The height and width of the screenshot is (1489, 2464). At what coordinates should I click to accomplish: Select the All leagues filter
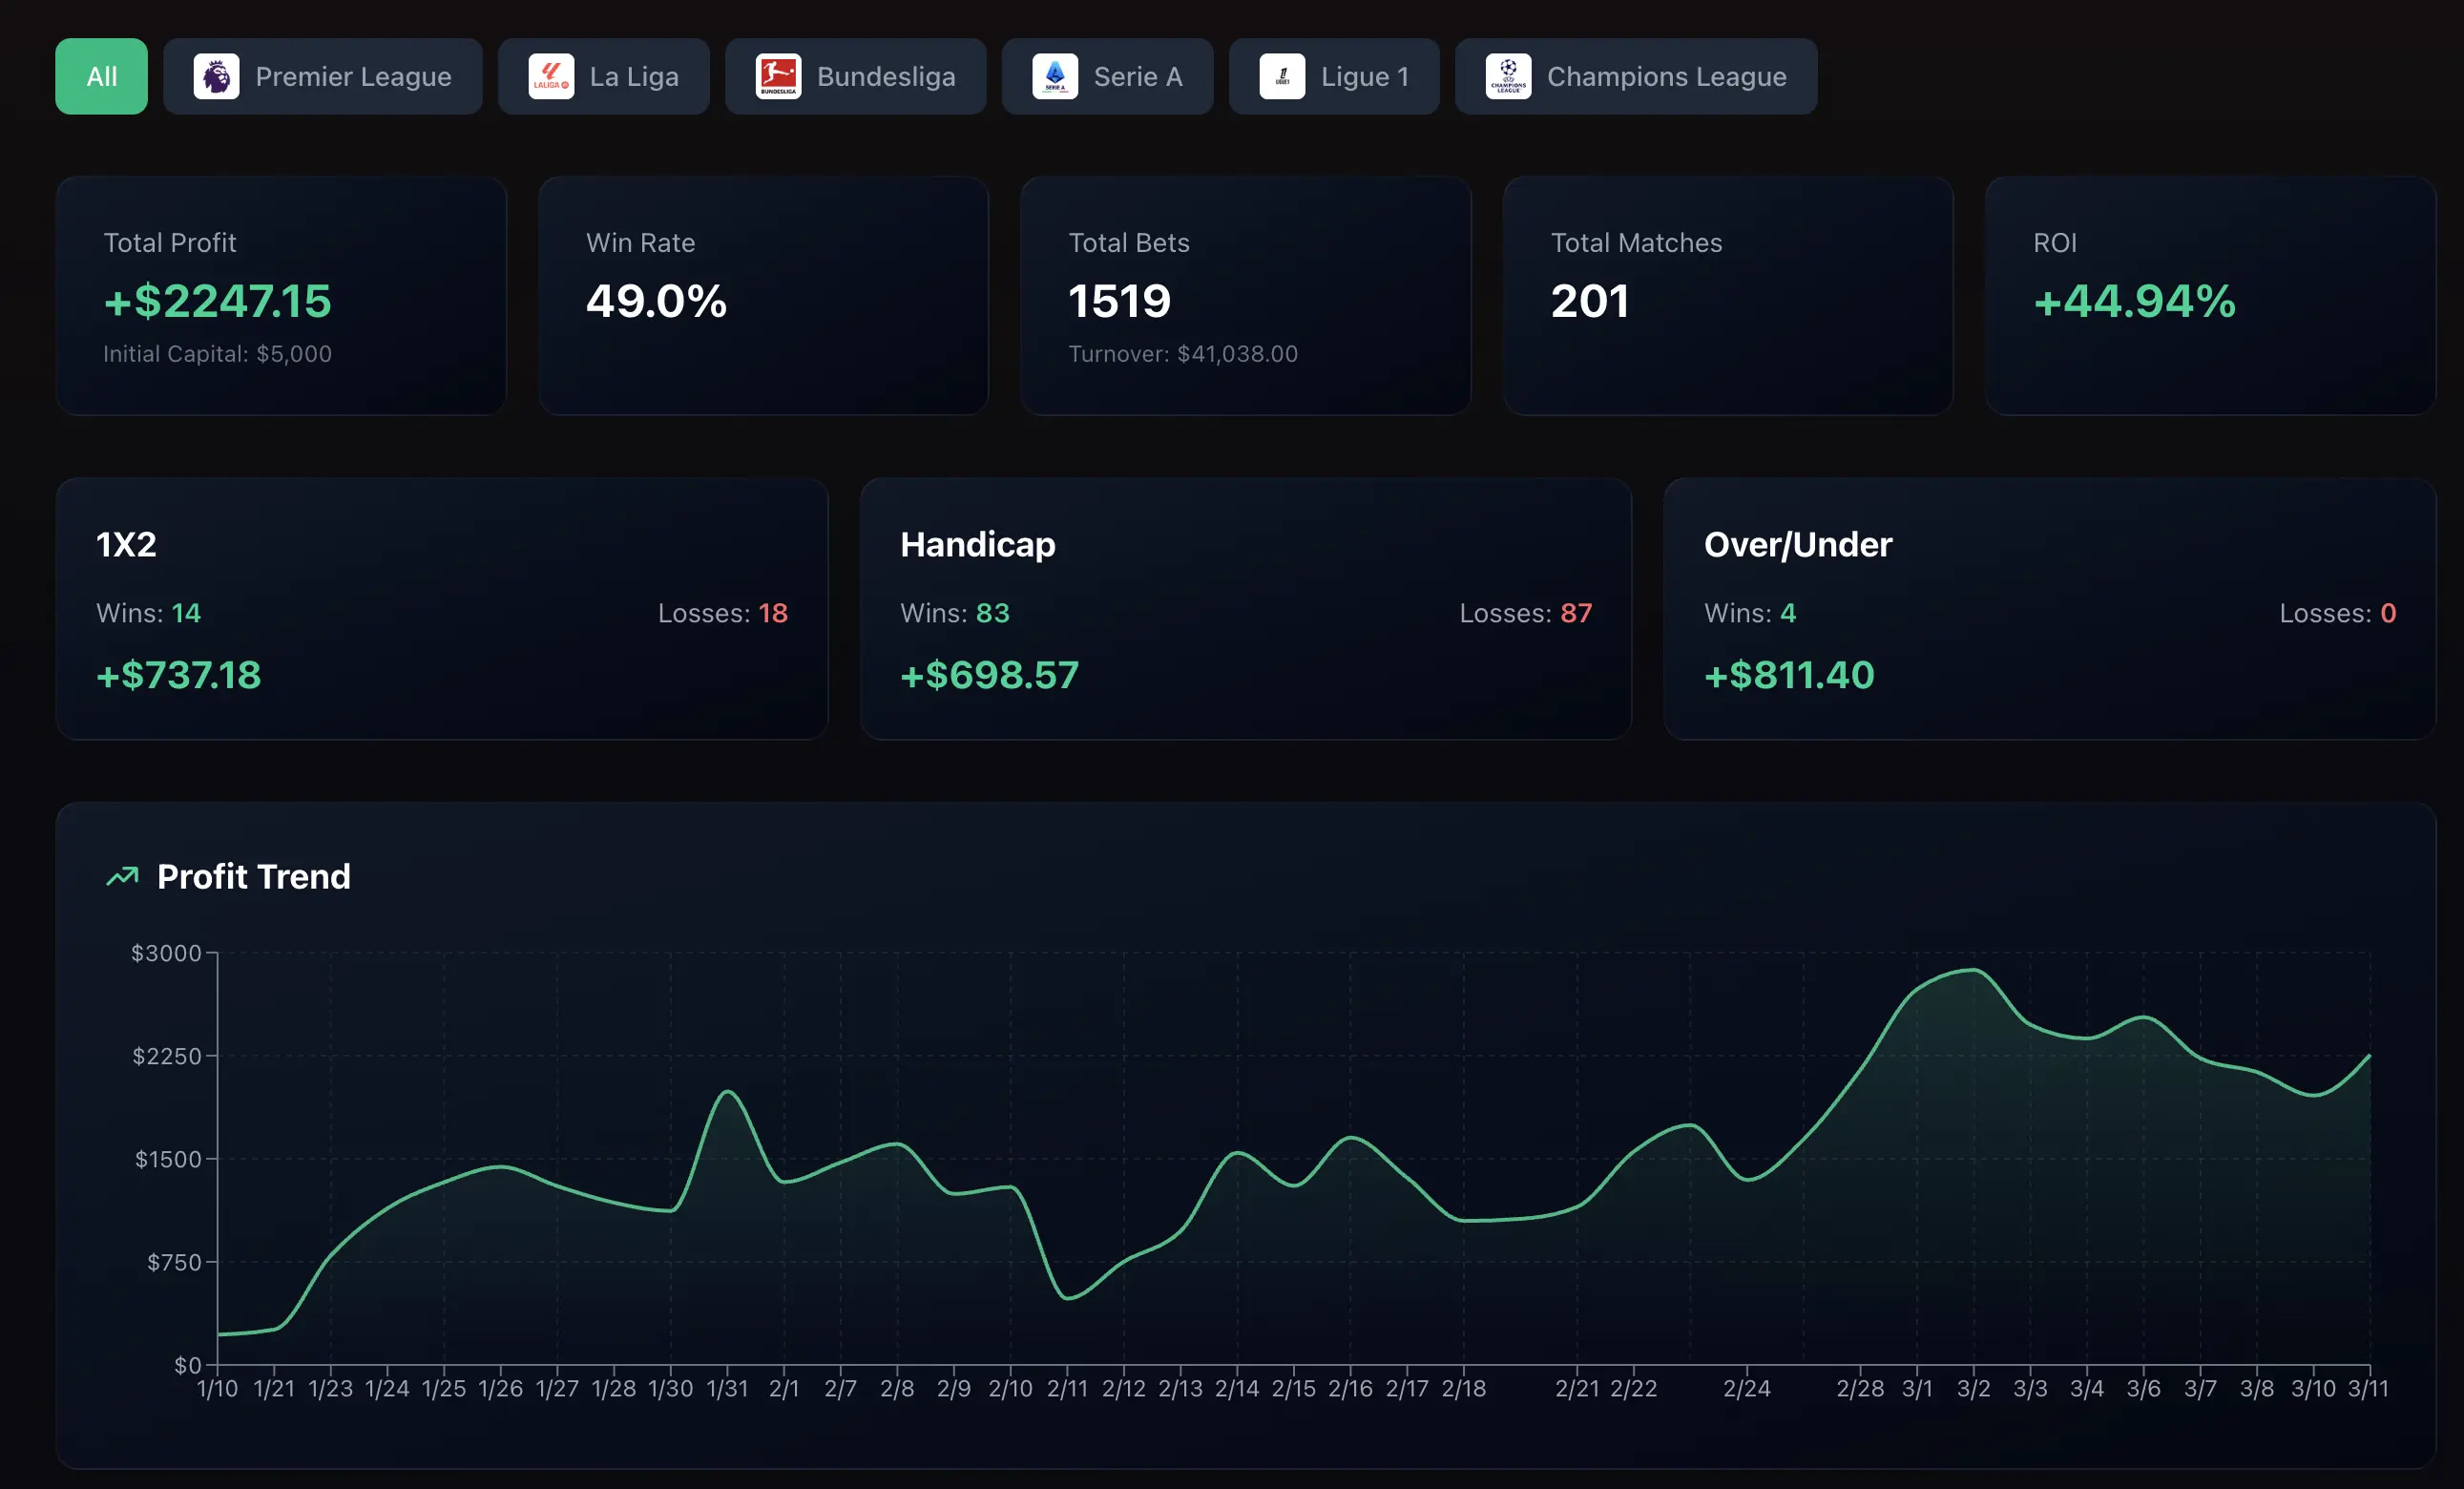coord(101,76)
